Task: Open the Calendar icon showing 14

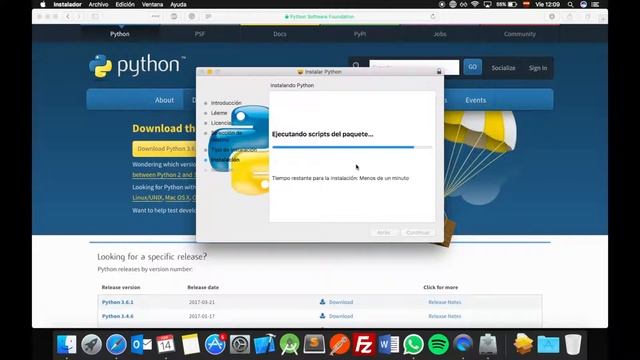Action: (x=166, y=344)
